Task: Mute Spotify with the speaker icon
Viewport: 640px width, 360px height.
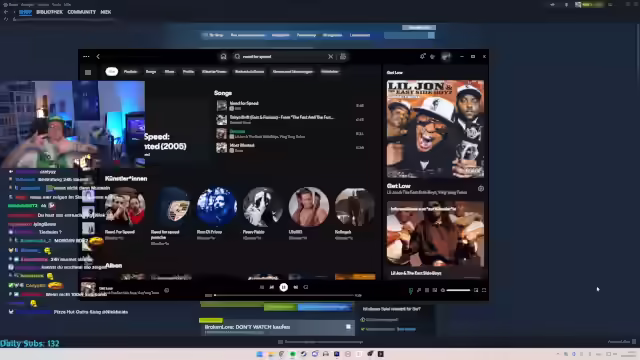Action: click(443, 290)
